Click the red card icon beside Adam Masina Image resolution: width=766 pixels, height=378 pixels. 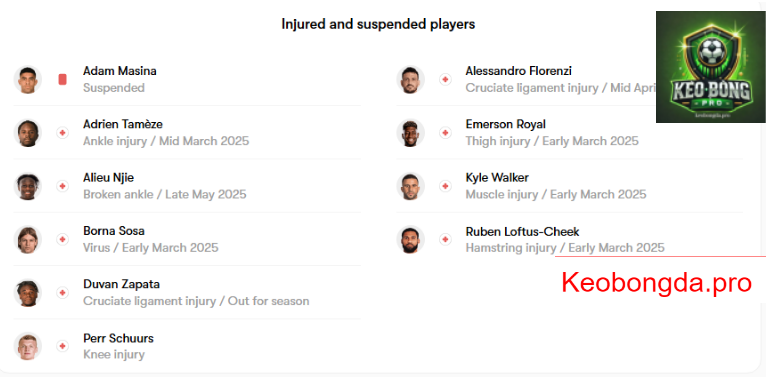coord(63,79)
